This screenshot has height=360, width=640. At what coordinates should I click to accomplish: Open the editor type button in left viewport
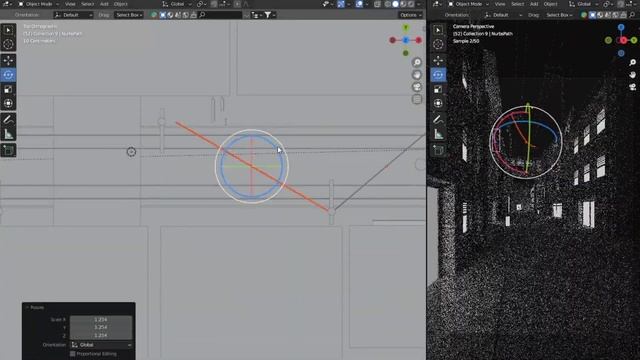tap(6, 4)
